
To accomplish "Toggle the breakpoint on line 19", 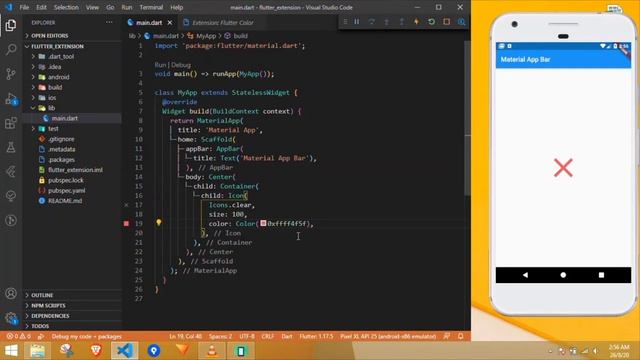I will [x=127, y=223].
